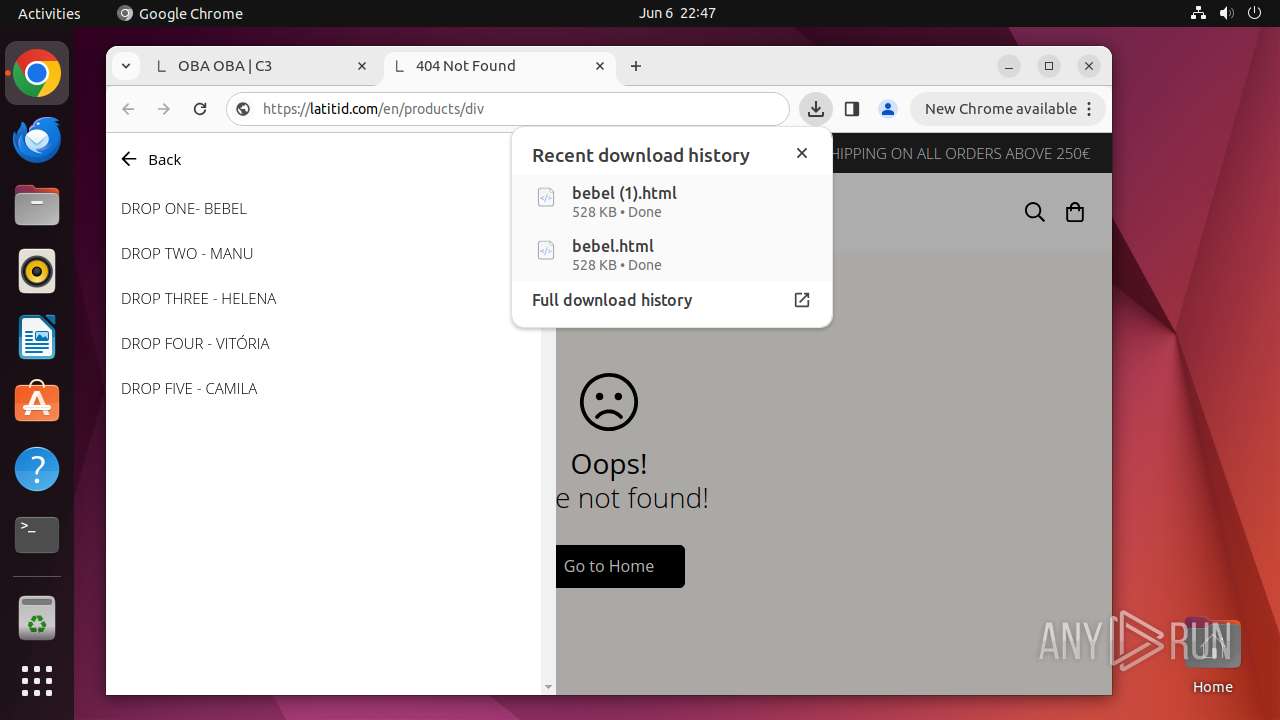Reload the current page
The image size is (1280, 720).
coord(200,109)
